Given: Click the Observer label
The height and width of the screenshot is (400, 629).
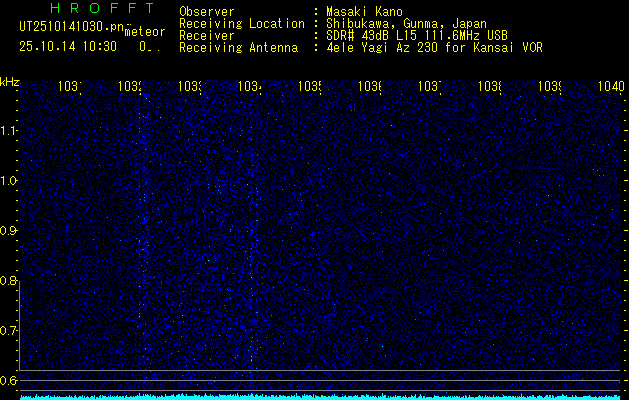Looking at the screenshot, I should 207,12.
